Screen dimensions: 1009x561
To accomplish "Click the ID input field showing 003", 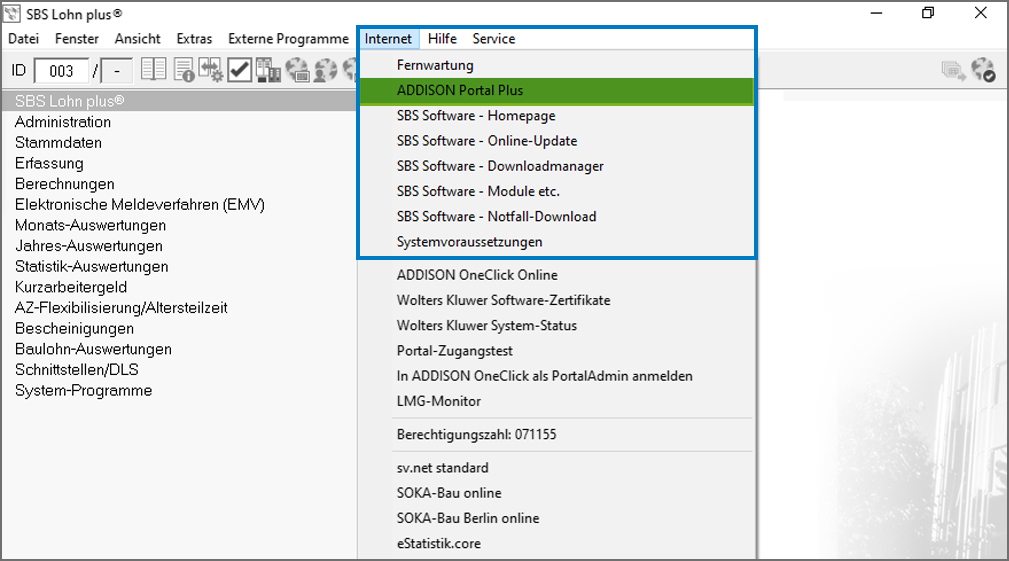I will pyautogui.click(x=62, y=71).
